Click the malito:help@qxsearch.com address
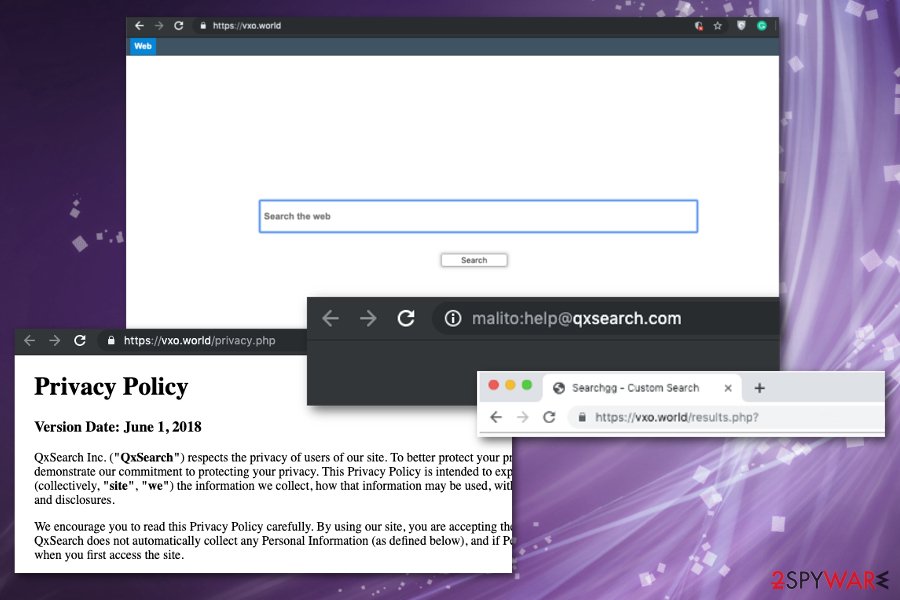900x600 pixels. (576, 319)
